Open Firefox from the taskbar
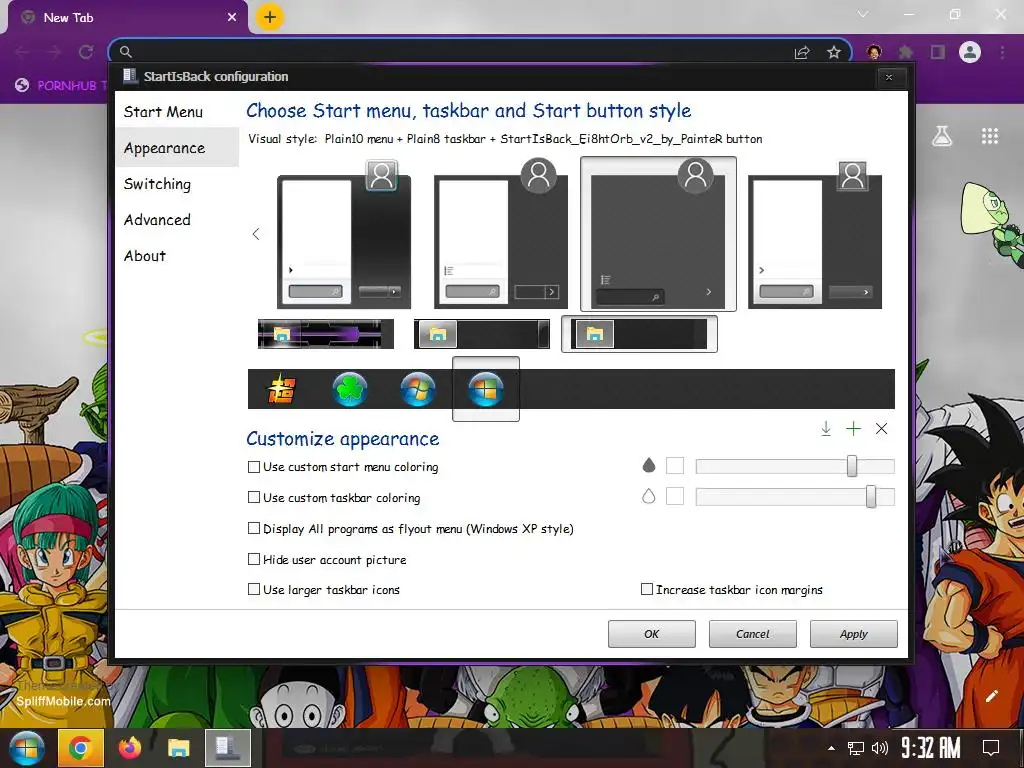The image size is (1024, 768). [x=130, y=748]
